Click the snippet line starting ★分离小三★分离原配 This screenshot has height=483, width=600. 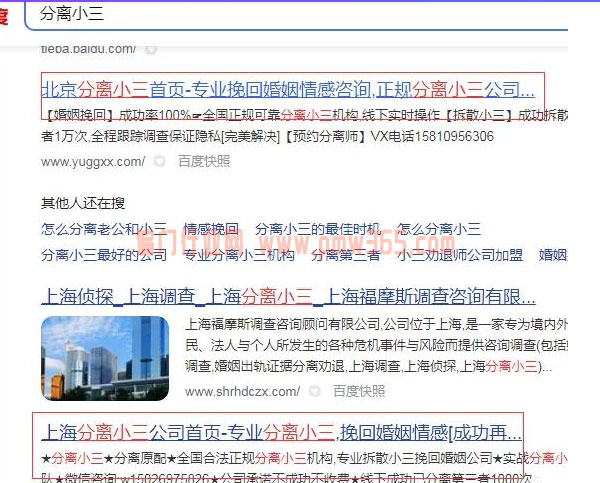[305, 458]
